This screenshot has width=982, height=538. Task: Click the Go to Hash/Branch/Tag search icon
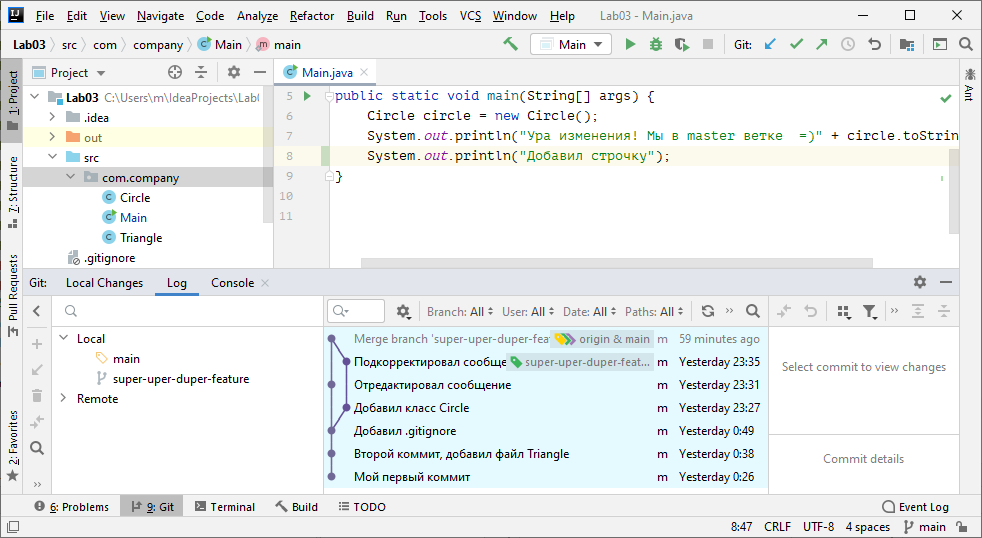tap(753, 311)
